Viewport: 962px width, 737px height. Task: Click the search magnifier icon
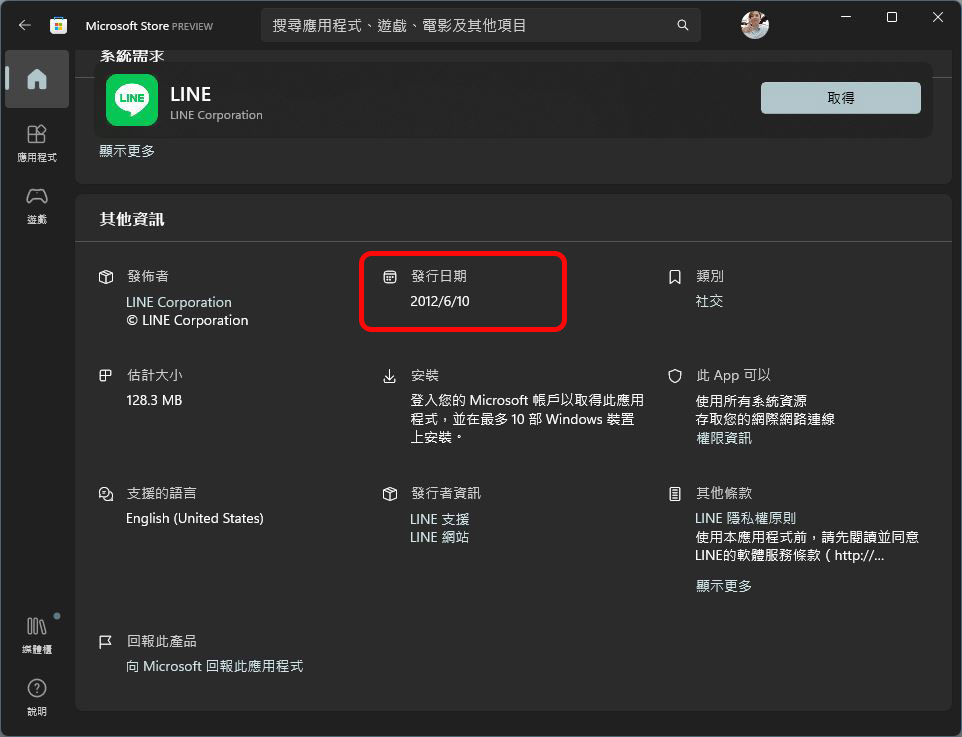(x=683, y=25)
